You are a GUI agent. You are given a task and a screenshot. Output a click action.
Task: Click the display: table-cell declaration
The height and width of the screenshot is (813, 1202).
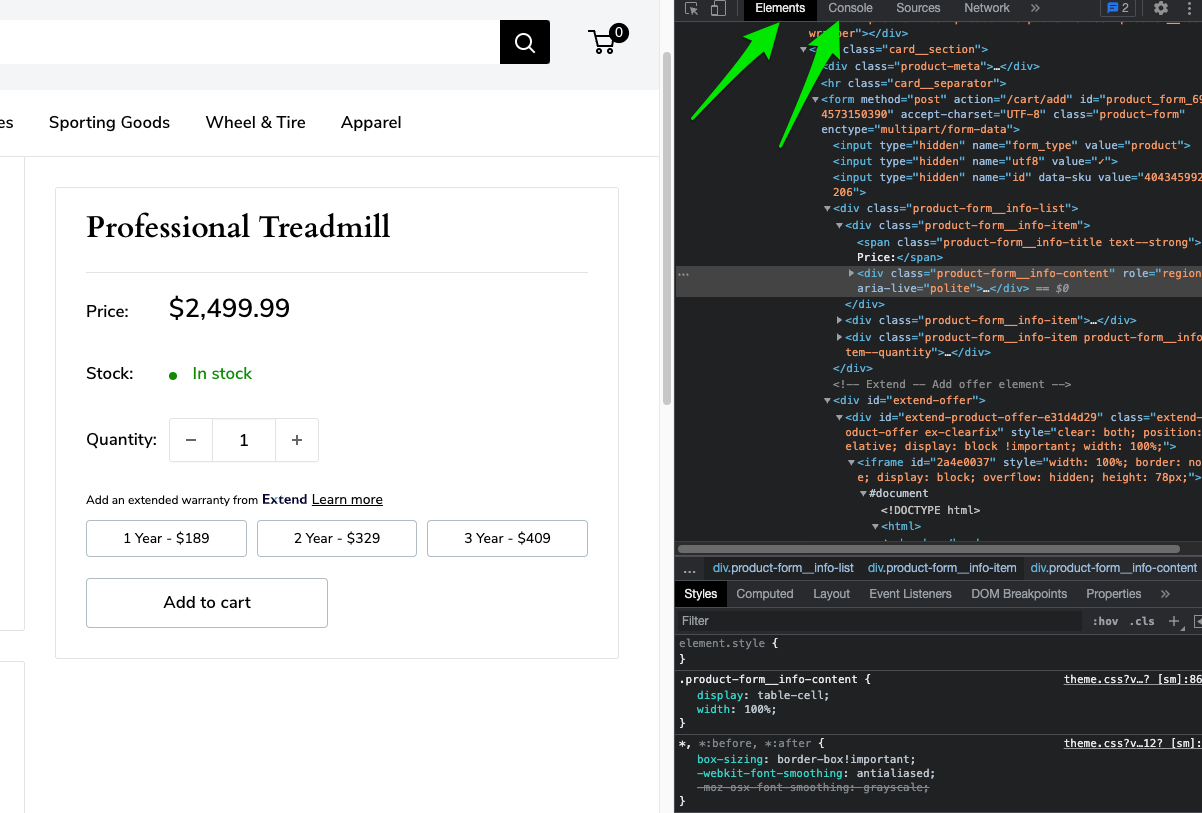pos(763,695)
